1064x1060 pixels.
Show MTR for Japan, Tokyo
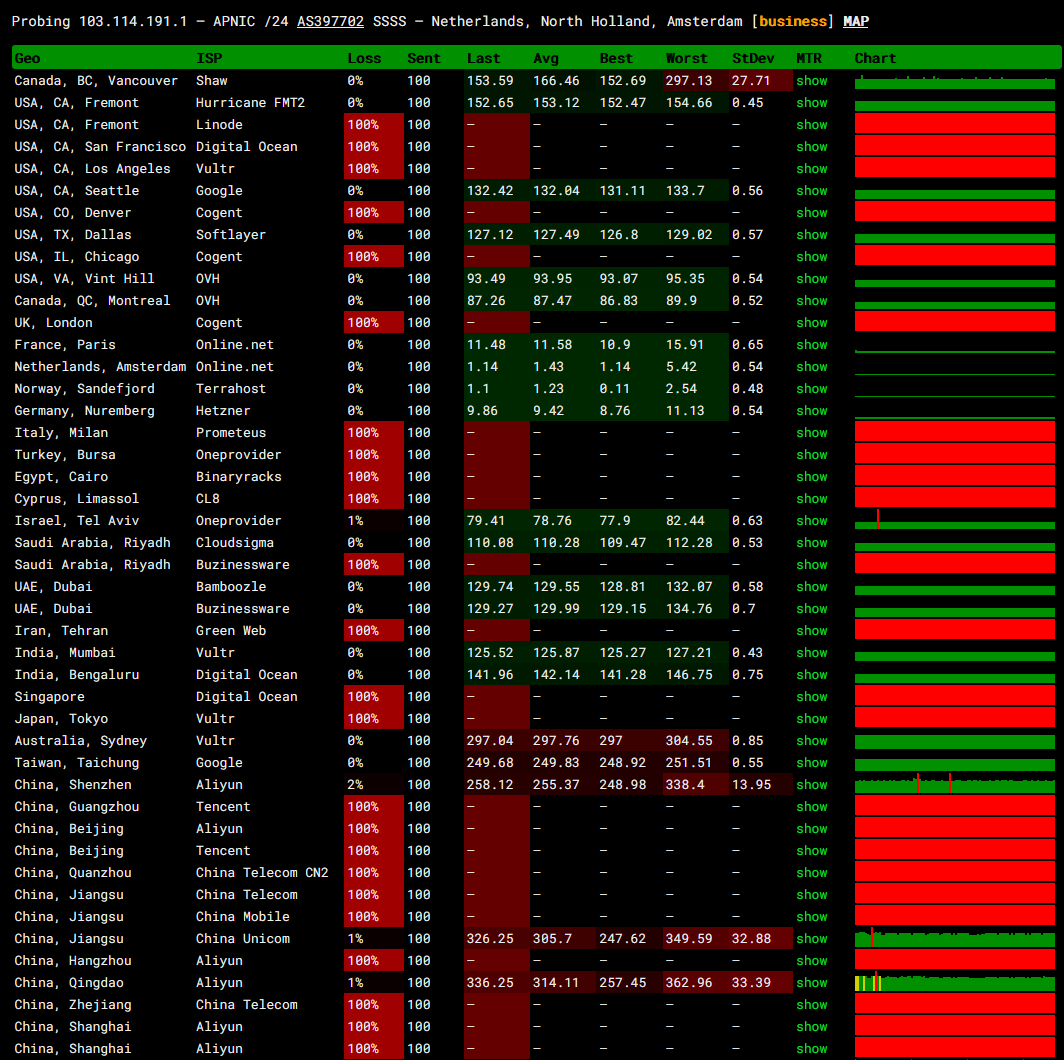coord(812,719)
